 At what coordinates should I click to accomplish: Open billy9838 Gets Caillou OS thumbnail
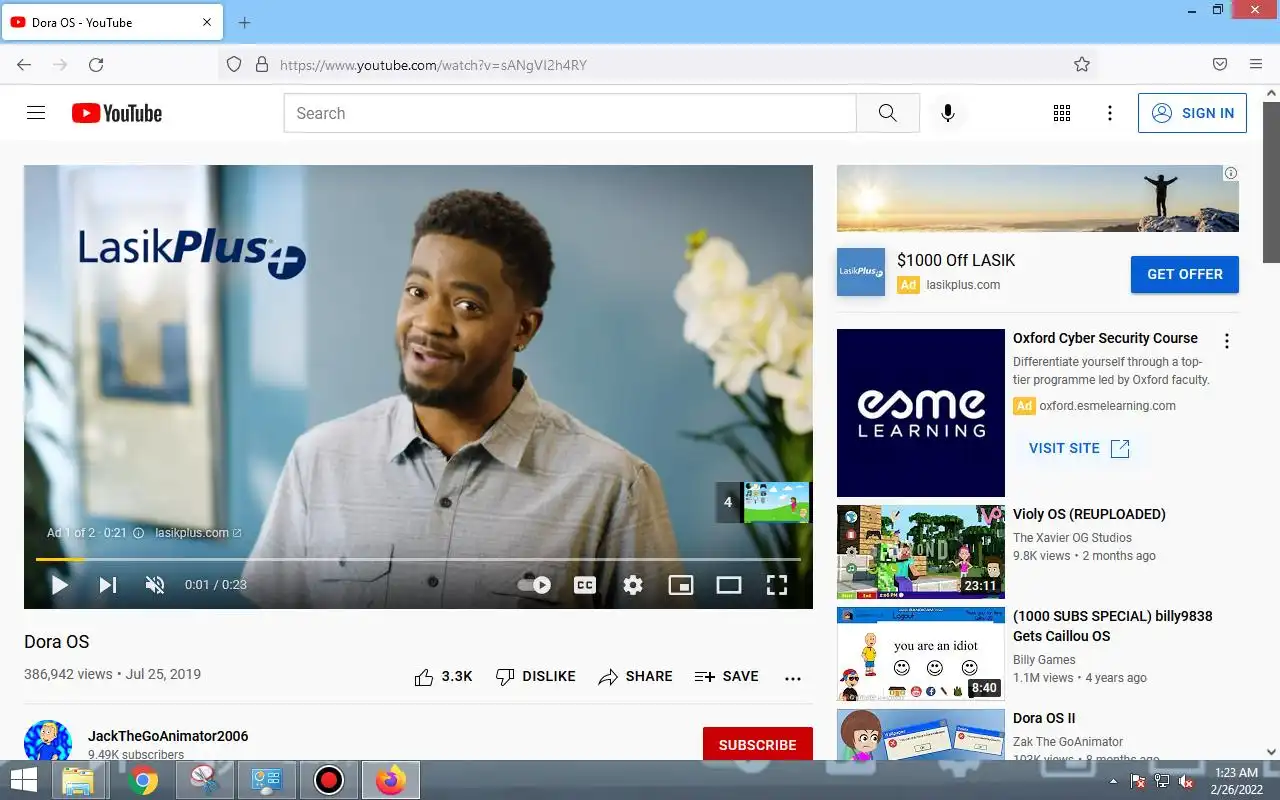(x=921, y=654)
